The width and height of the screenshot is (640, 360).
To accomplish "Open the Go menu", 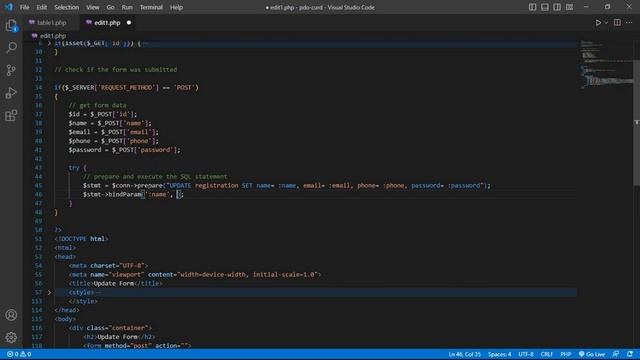I will [x=111, y=7].
